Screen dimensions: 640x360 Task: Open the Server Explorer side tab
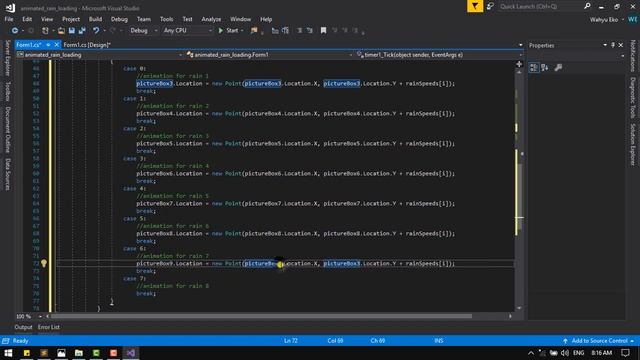(7, 58)
